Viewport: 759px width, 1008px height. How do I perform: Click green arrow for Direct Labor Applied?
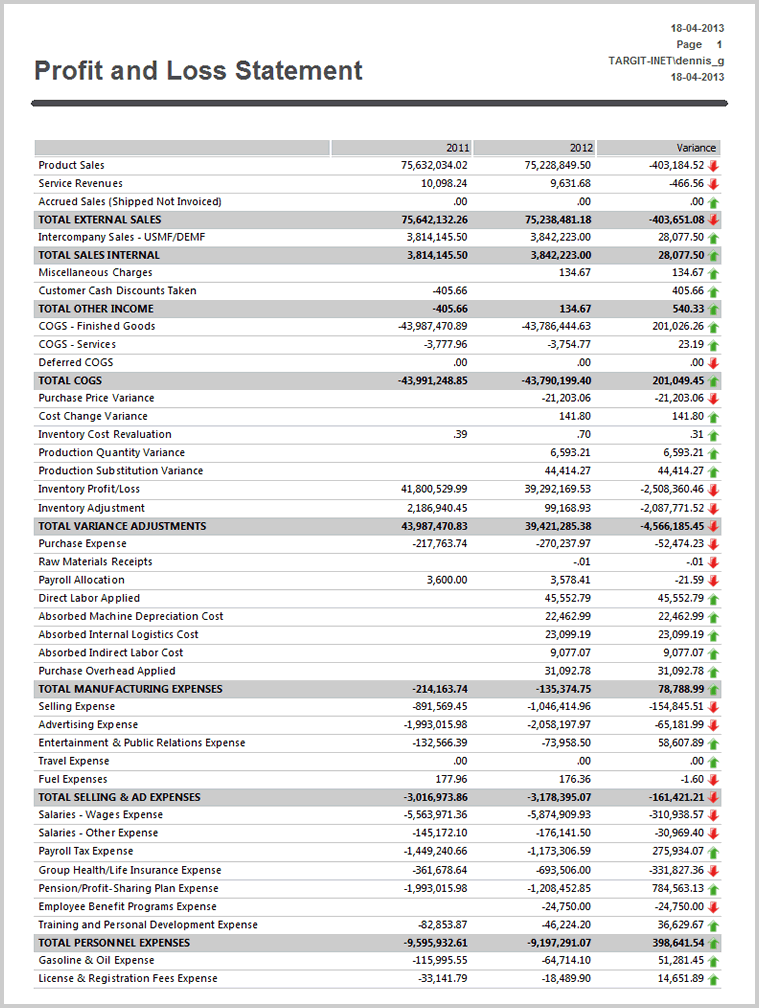click(713, 598)
